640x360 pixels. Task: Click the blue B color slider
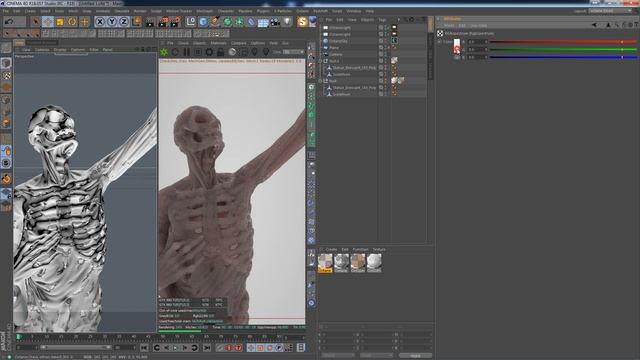coord(563,57)
